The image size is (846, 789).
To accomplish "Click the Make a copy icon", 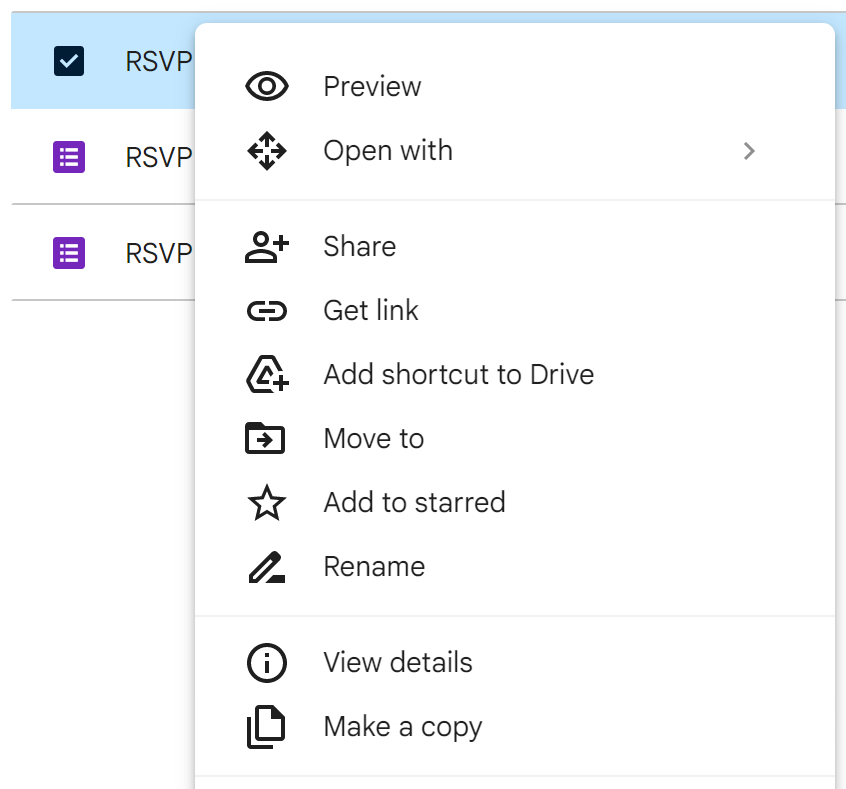I will (266, 727).
